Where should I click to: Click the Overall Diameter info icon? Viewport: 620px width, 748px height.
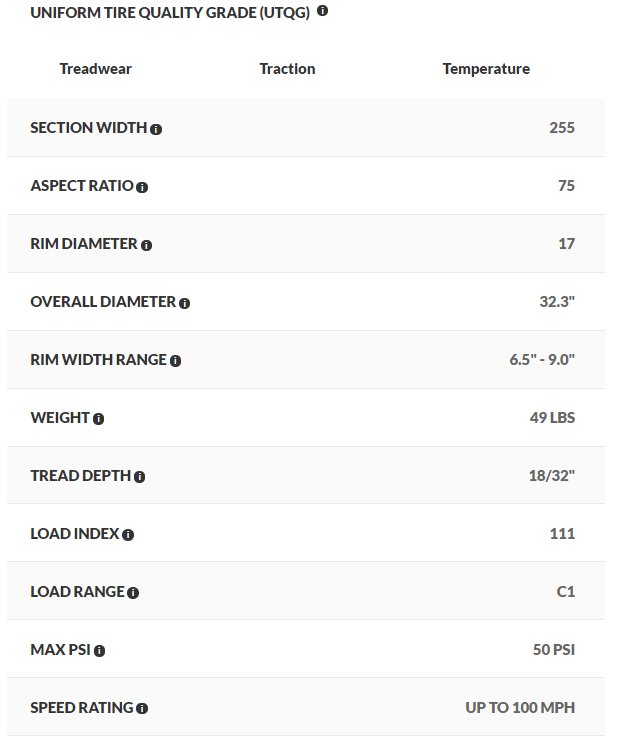(185, 303)
